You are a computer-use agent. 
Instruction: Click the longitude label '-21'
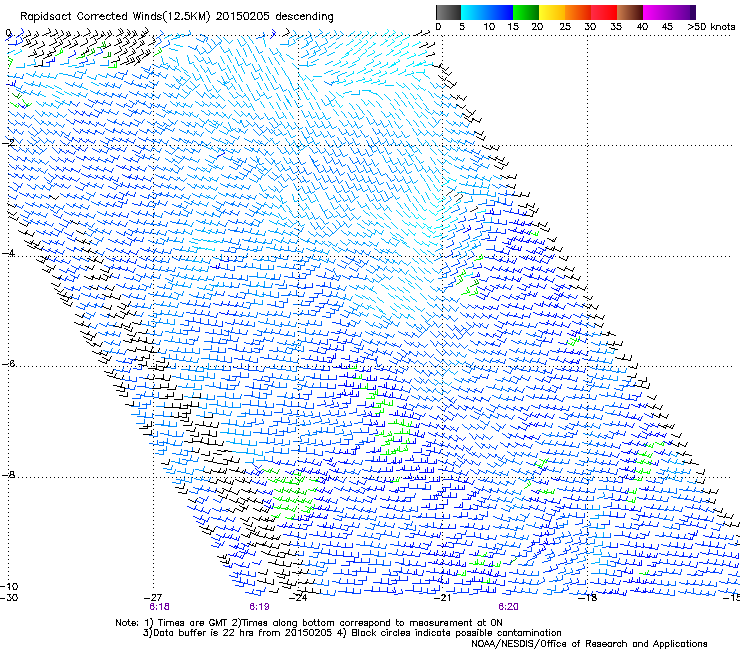click(x=442, y=598)
